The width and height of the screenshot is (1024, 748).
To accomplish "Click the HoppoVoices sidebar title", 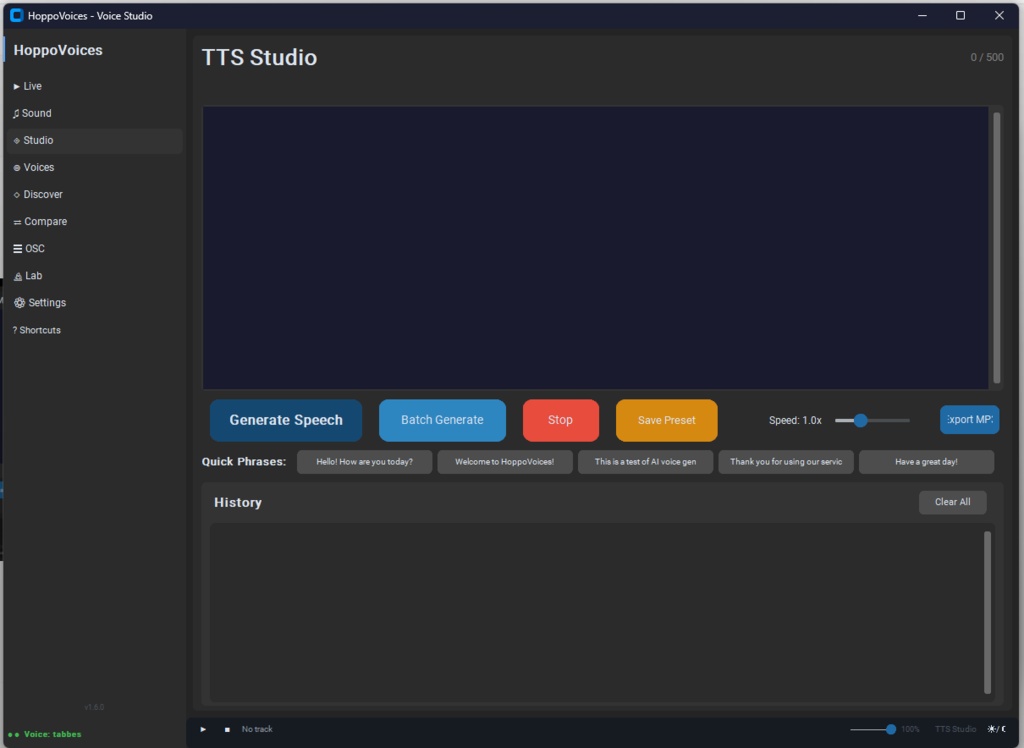I will click(58, 50).
